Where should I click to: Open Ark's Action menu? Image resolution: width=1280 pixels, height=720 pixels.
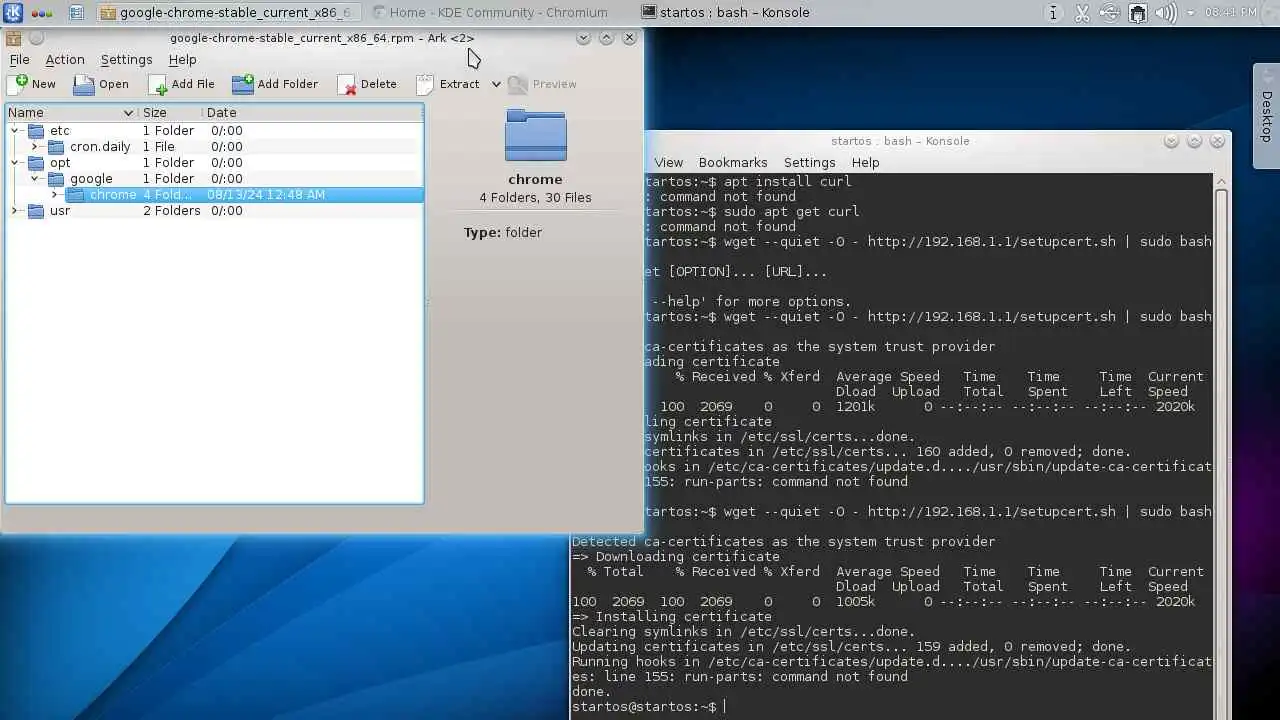click(65, 60)
